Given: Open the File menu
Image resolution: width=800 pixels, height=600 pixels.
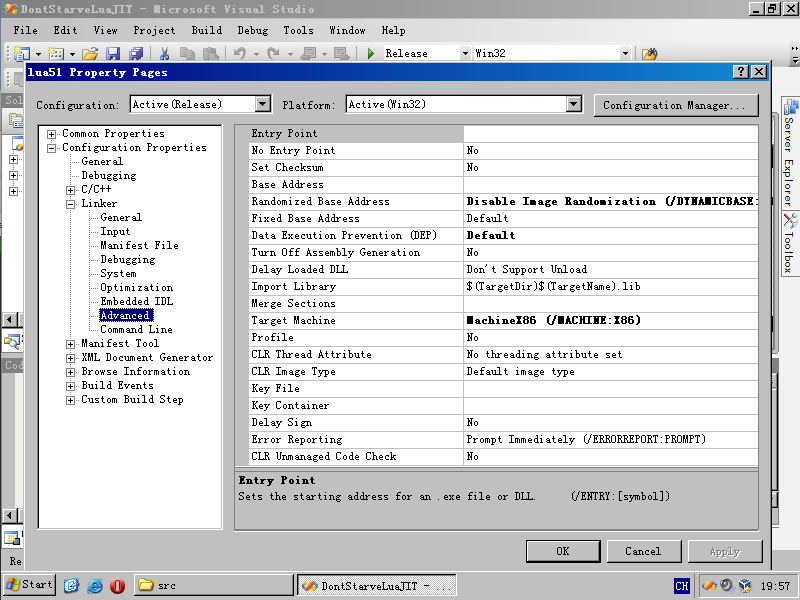Looking at the screenshot, I should pyautogui.click(x=26, y=30).
